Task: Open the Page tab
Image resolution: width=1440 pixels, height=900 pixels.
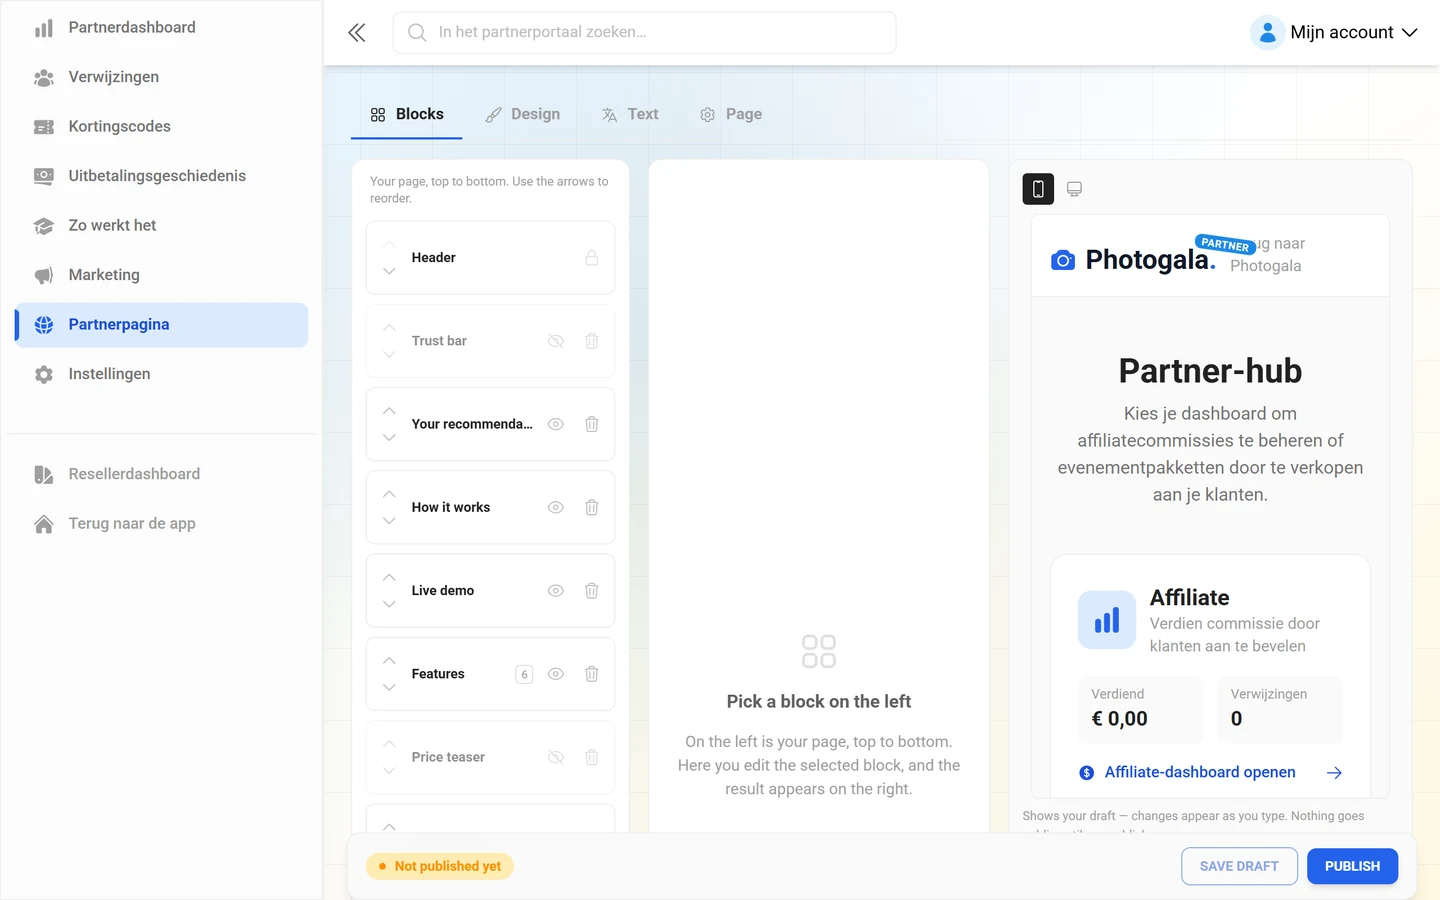Action: [731, 115]
